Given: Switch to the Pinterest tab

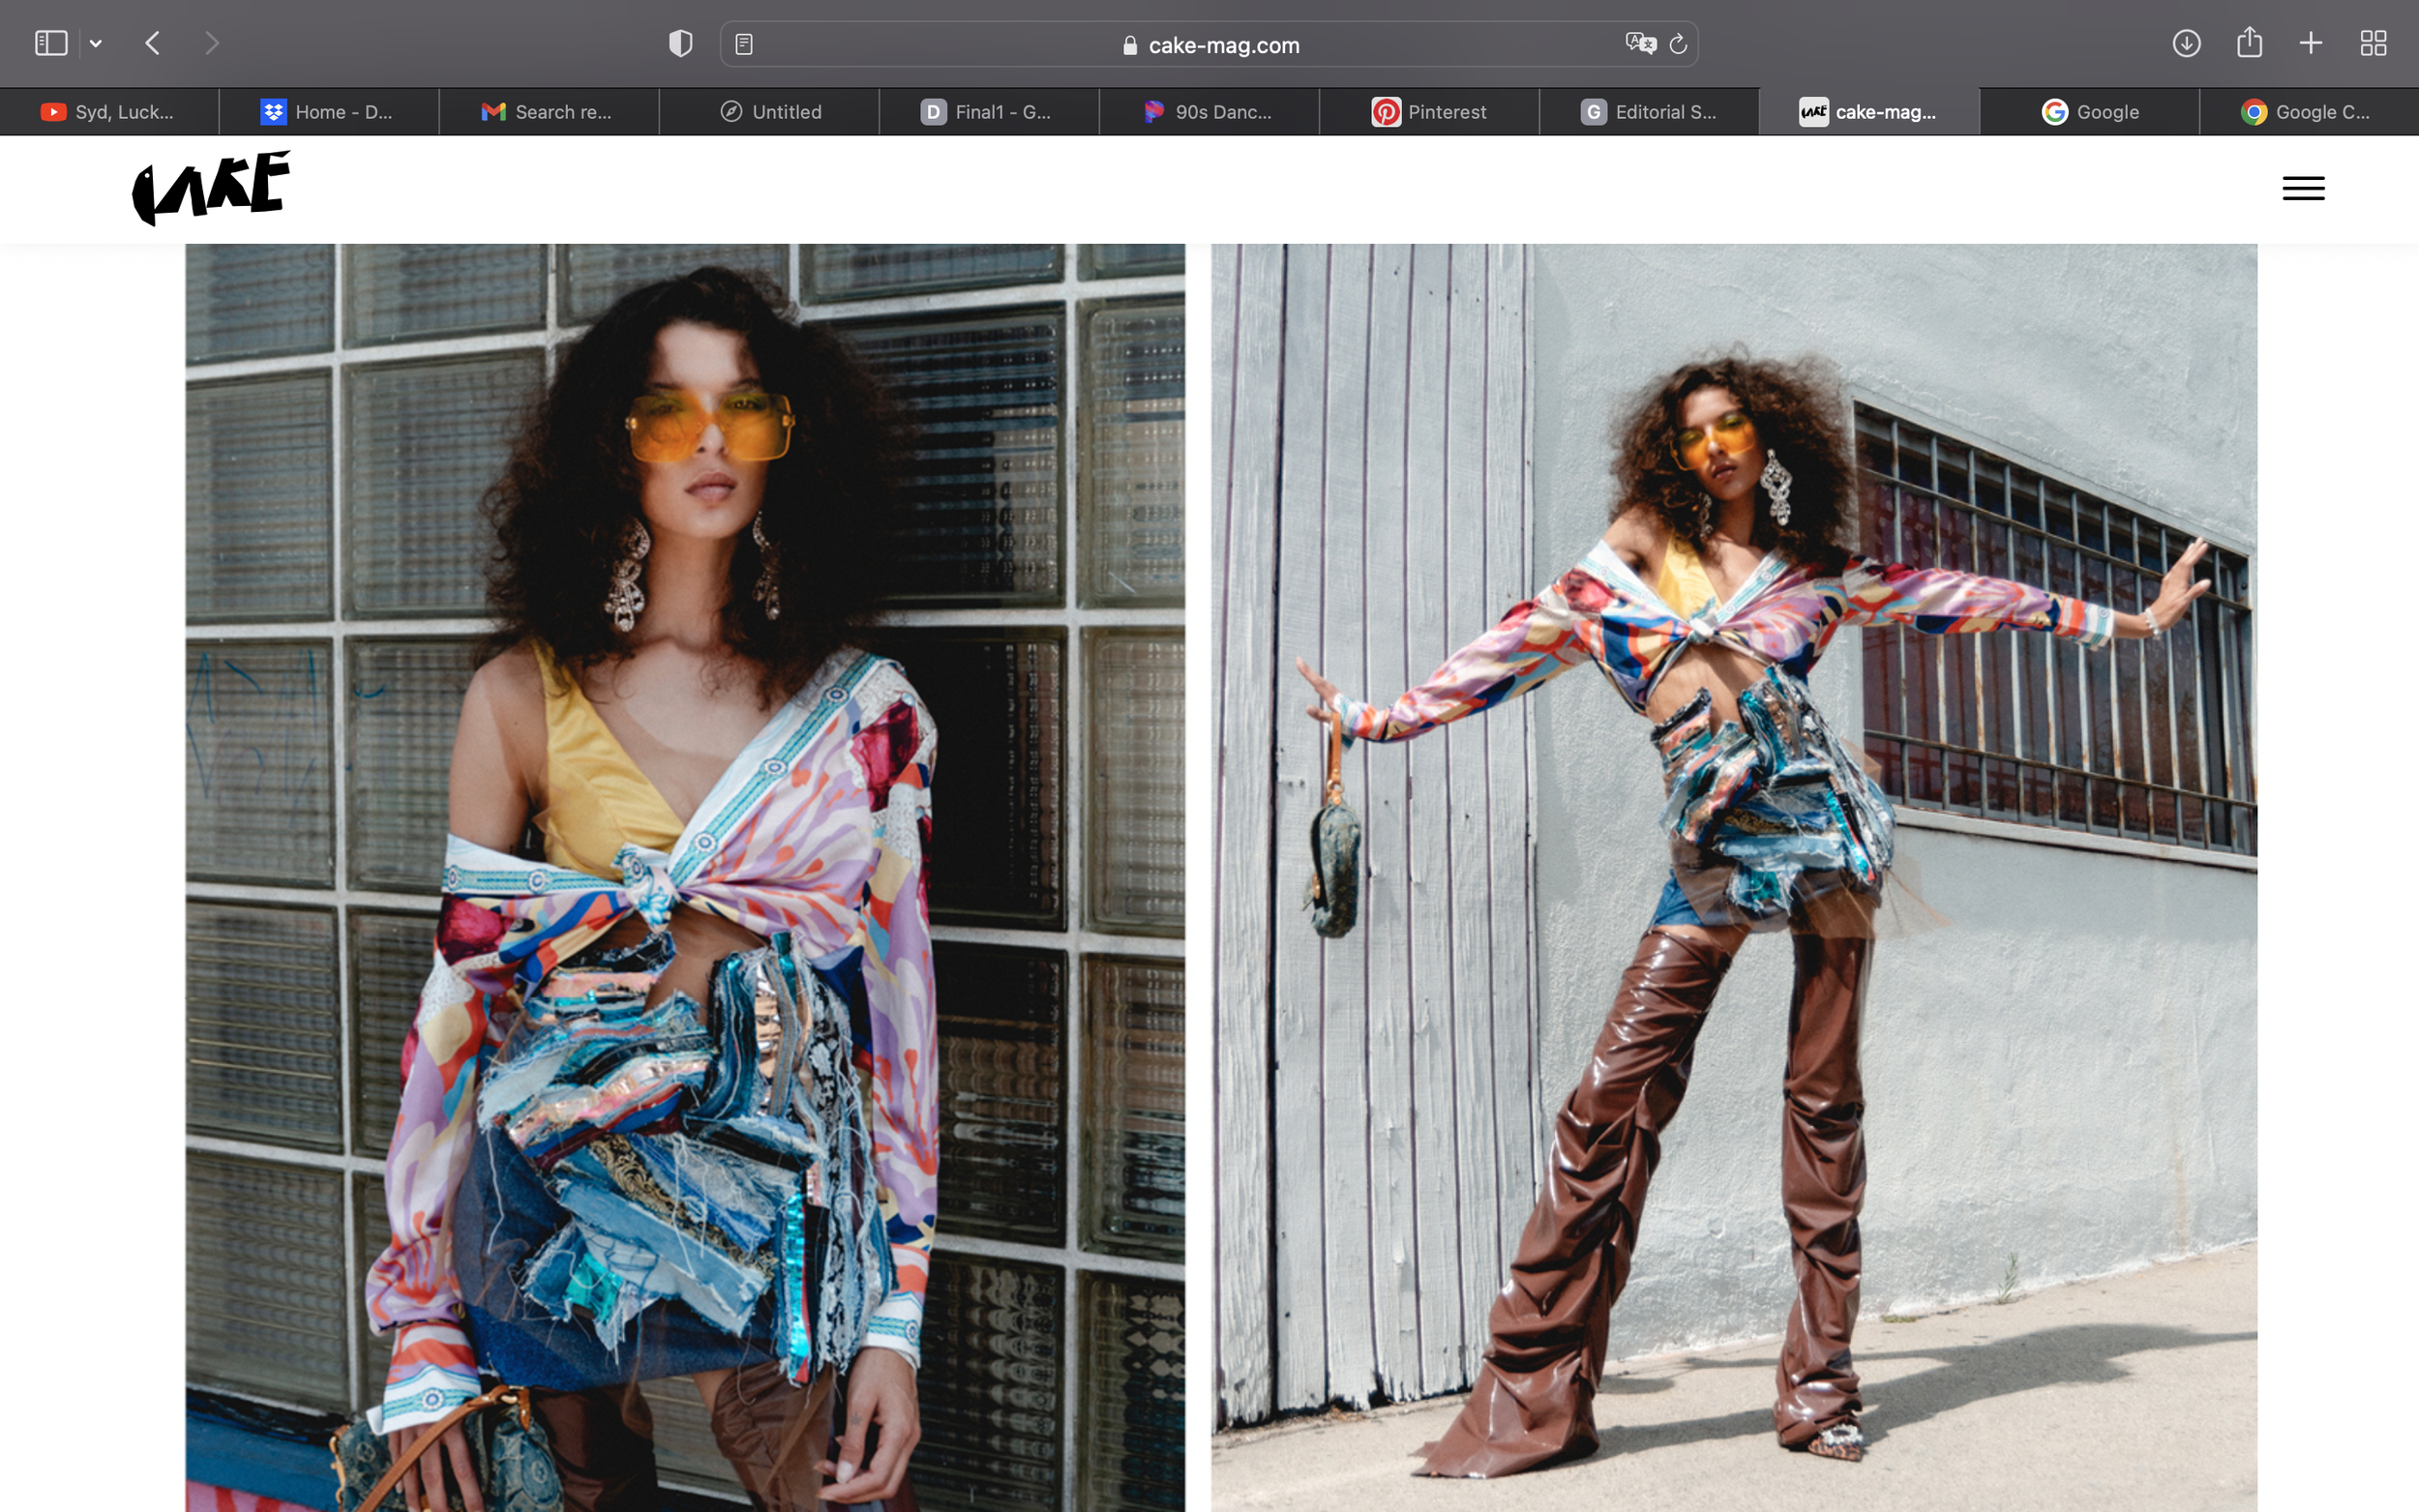Looking at the screenshot, I should (x=1429, y=112).
